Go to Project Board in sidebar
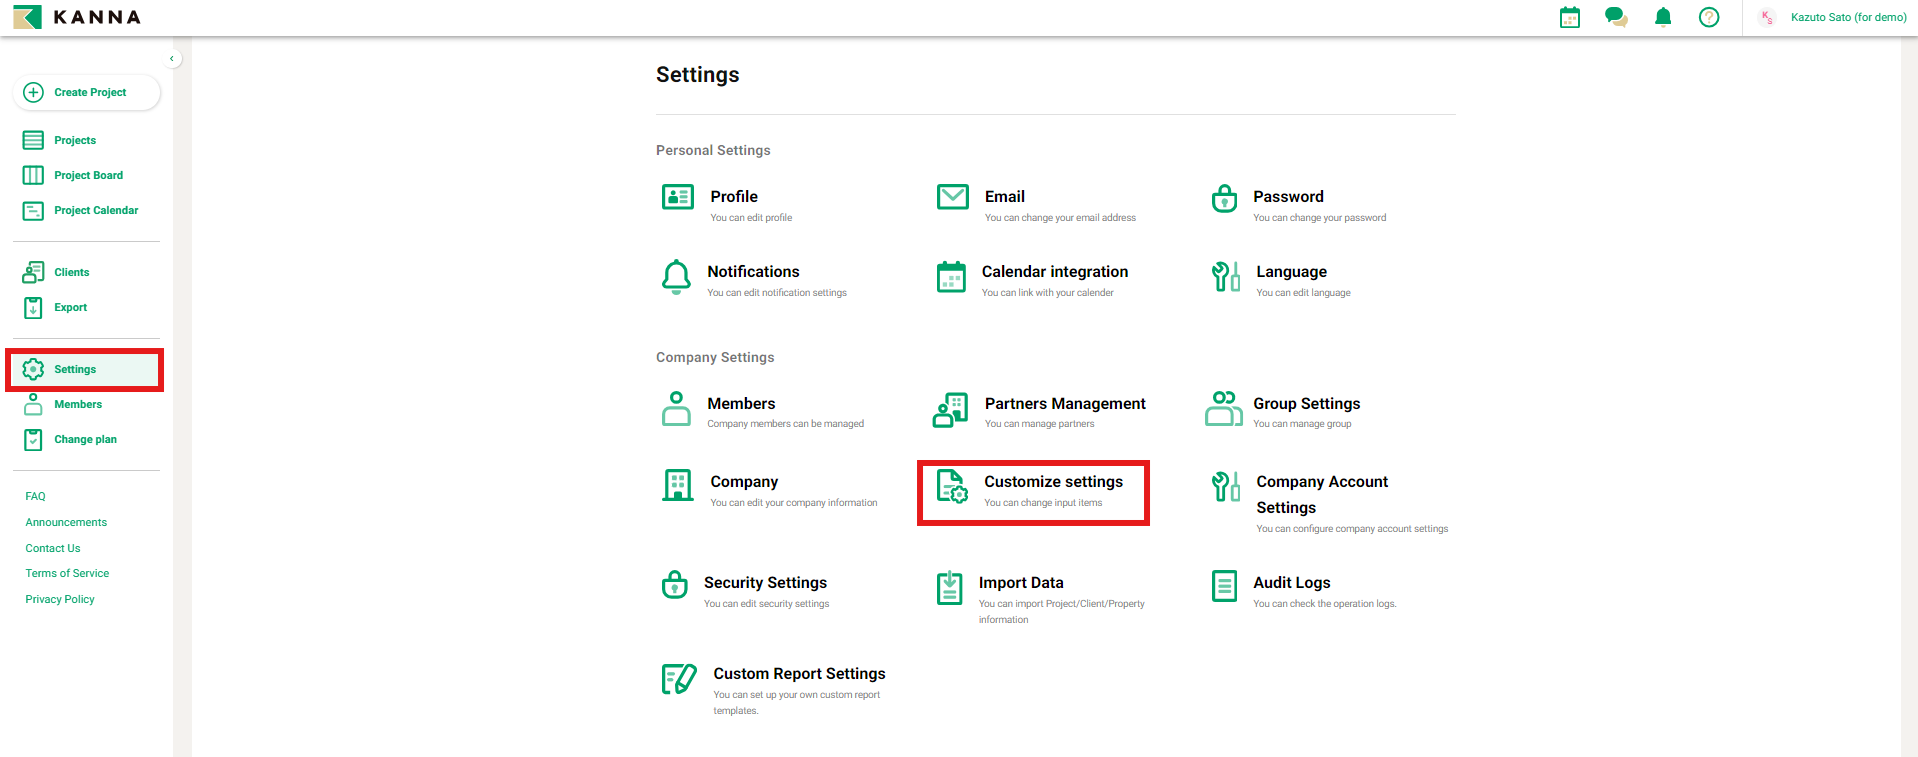Image resolution: width=1918 pixels, height=757 pixels. (88, 175)
